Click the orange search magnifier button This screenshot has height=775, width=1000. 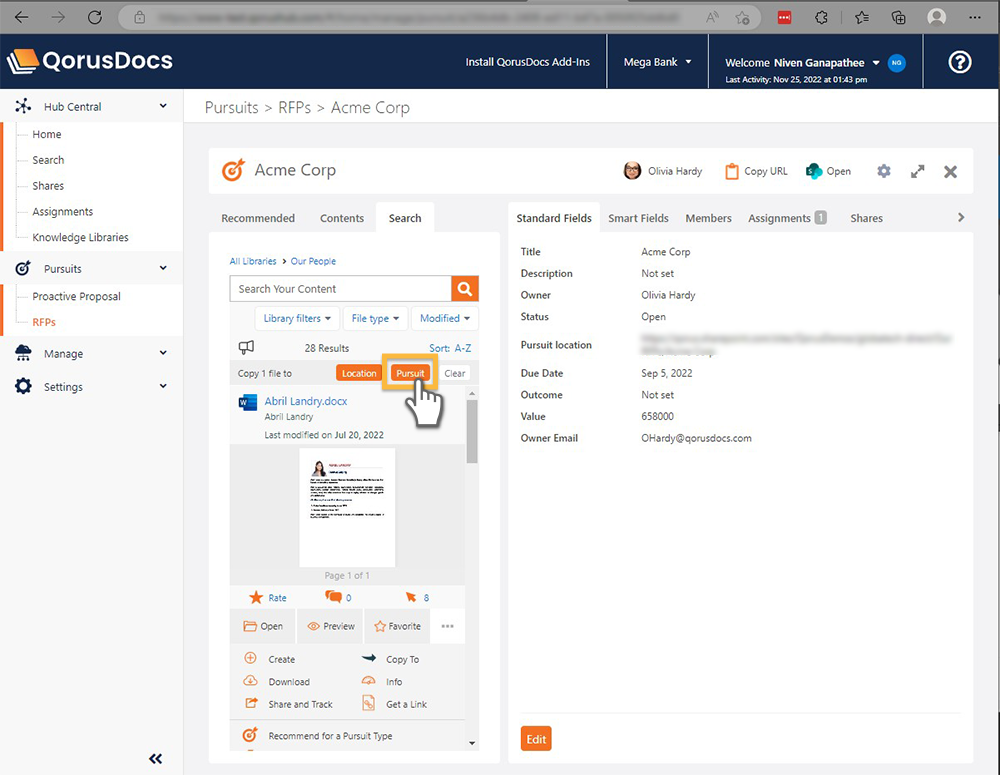pyautogui.click(x=465, y=289)
